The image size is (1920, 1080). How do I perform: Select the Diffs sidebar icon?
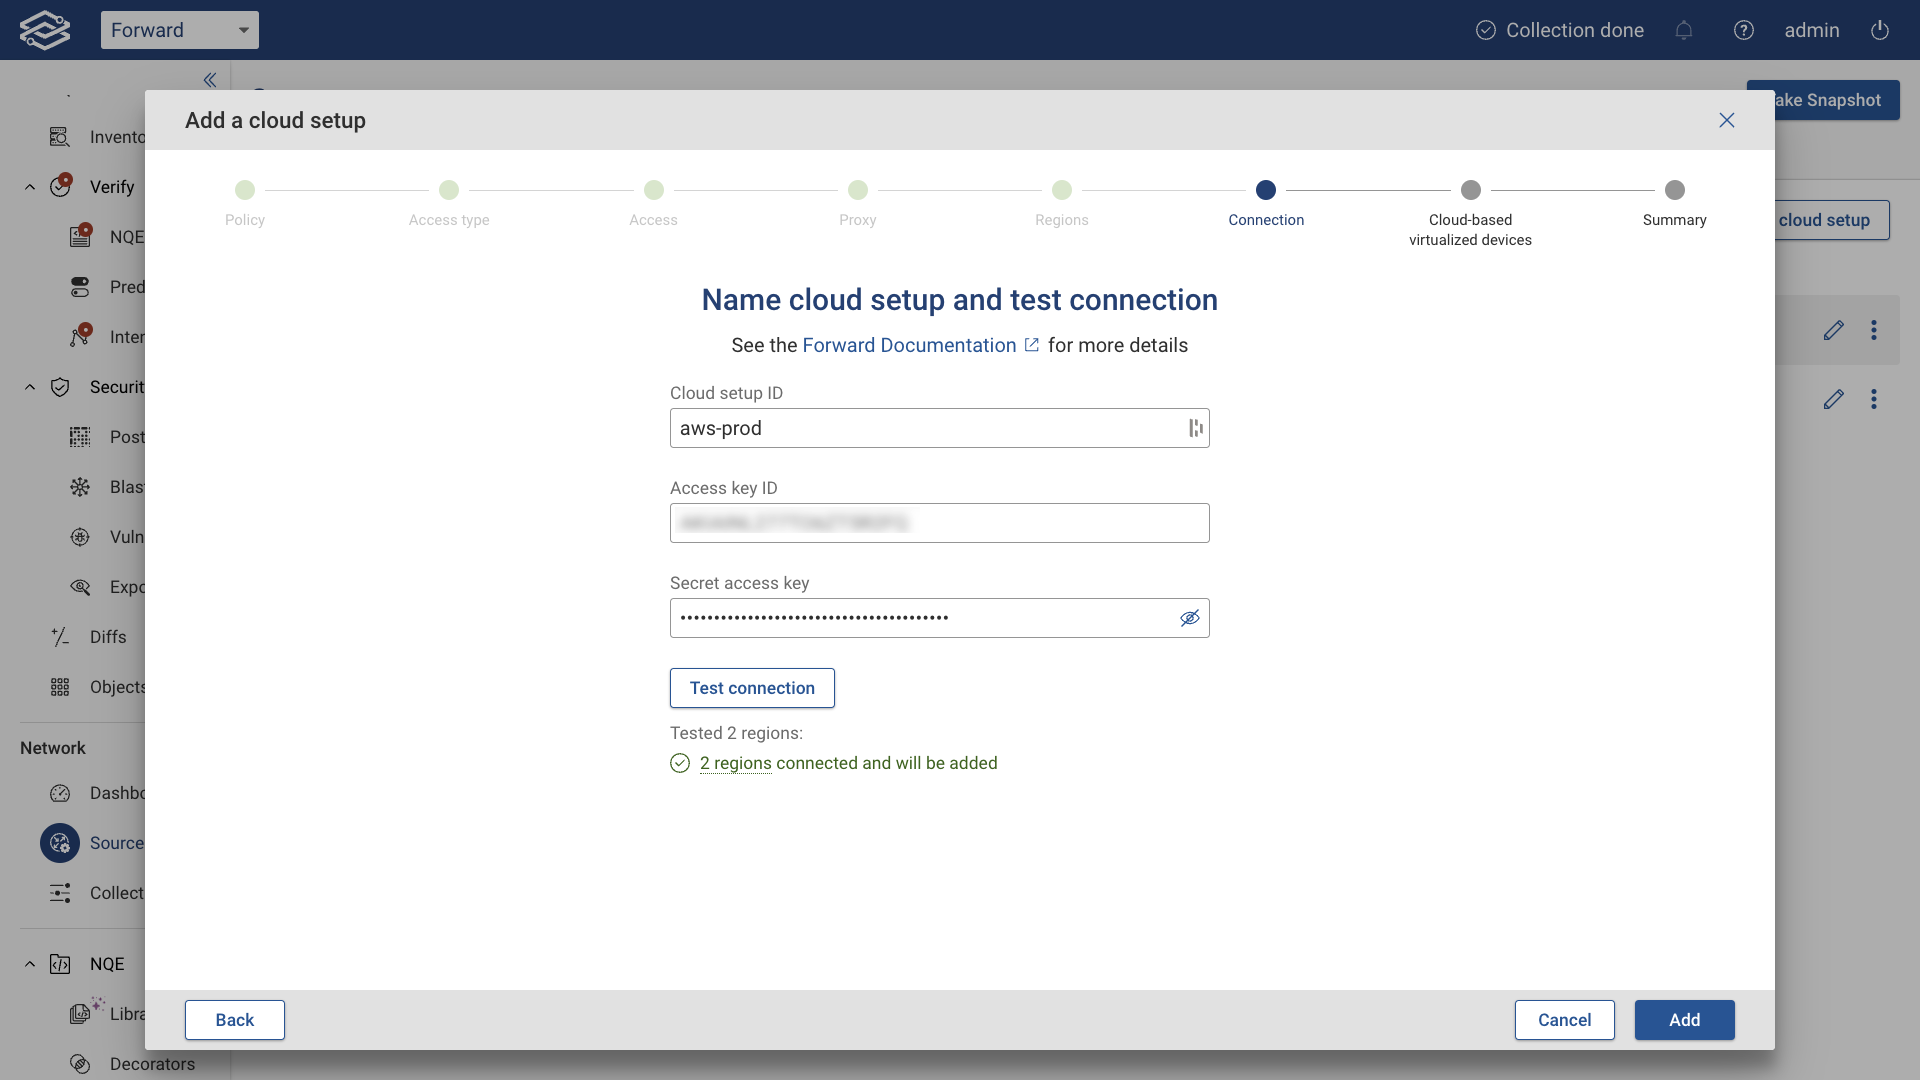coord(61,637)
